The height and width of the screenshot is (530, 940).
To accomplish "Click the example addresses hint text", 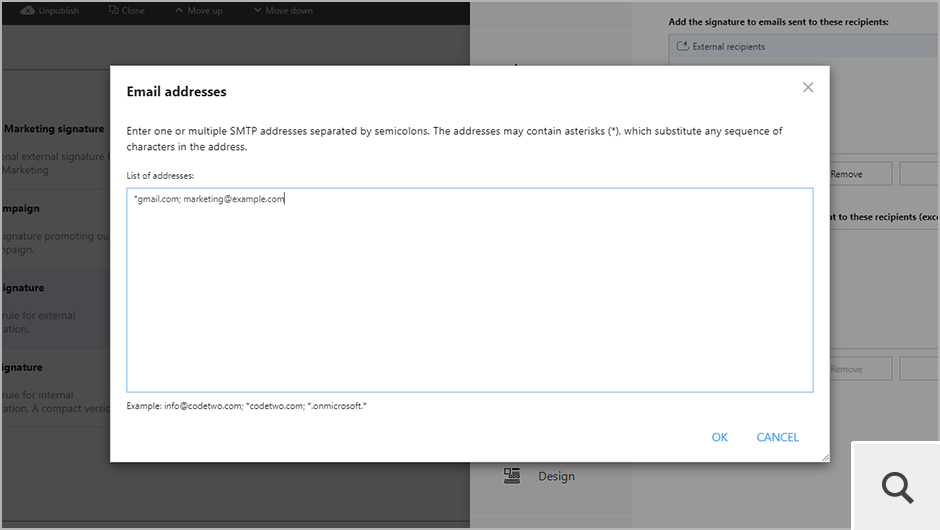I will pos(246,406).
